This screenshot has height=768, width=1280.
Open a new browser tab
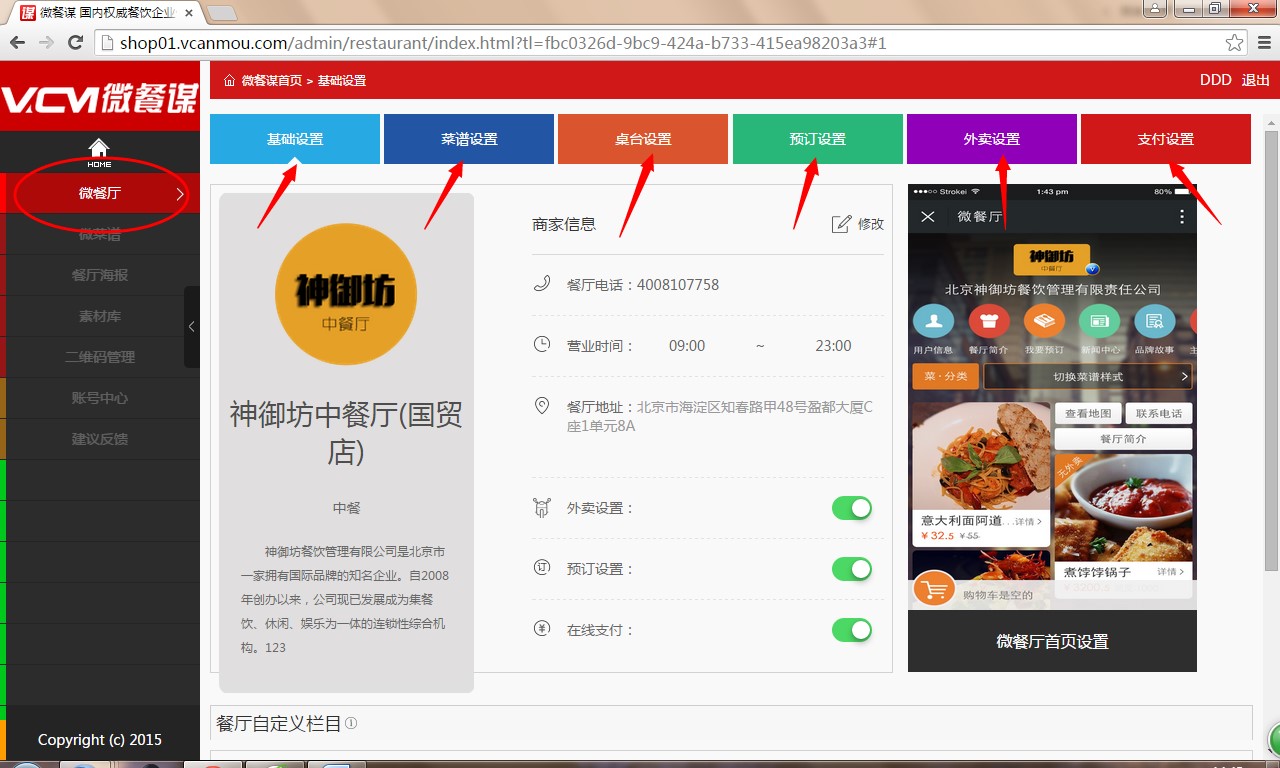(x=221, y=13)
